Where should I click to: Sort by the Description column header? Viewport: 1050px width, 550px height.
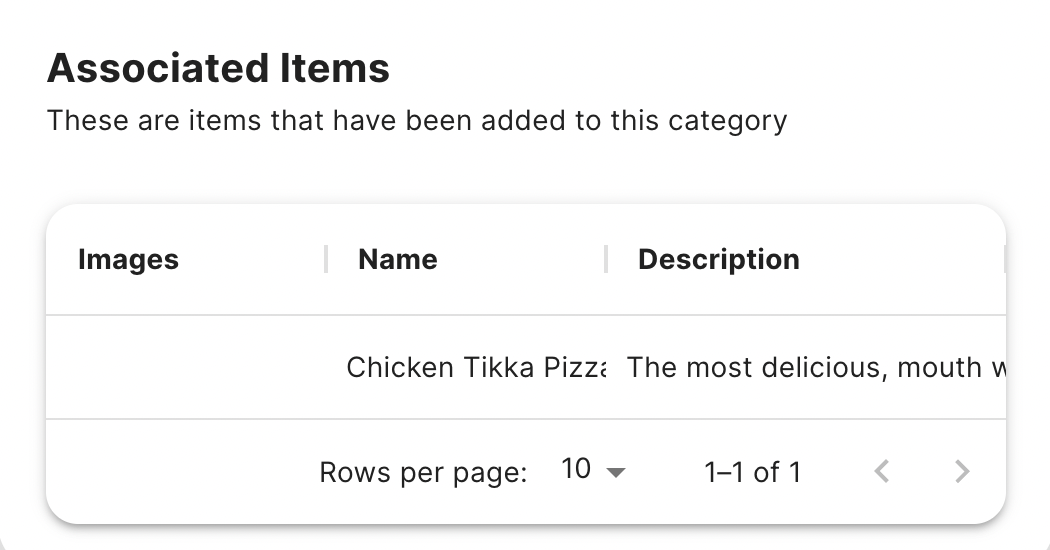pyautogui.click(x=718, y=260)
